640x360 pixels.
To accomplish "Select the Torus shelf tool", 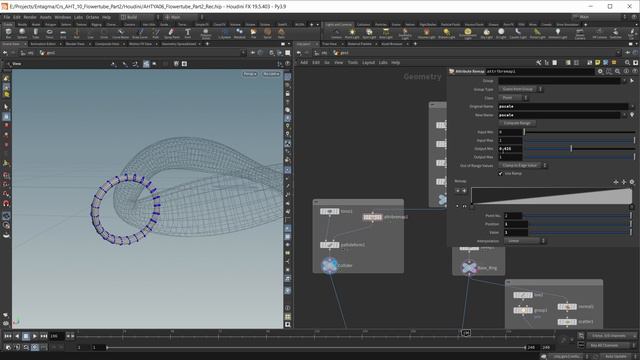I will [49, 33].
